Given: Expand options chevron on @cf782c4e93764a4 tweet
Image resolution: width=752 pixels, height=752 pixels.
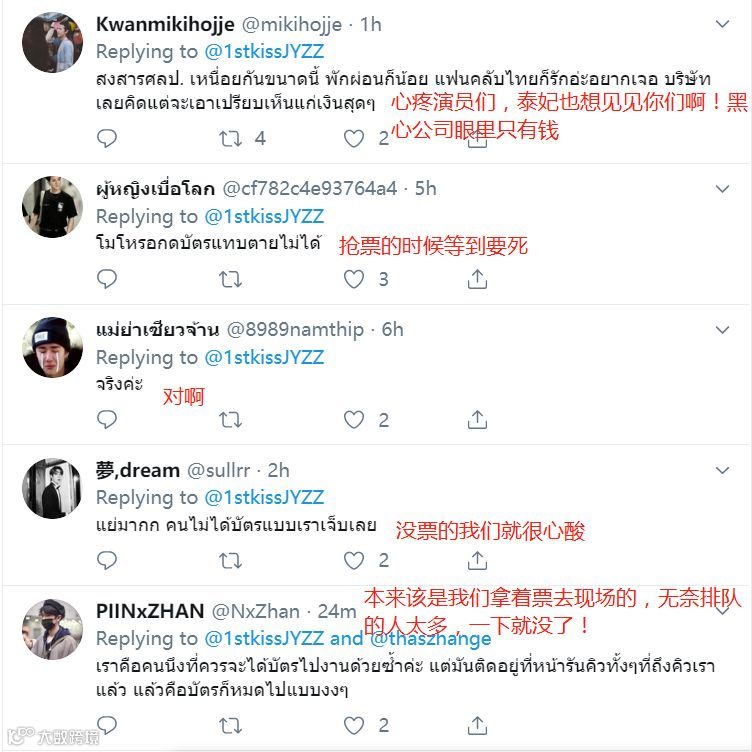Looking at the screenshot, I should pyautogui.click(x=722, y=188).
